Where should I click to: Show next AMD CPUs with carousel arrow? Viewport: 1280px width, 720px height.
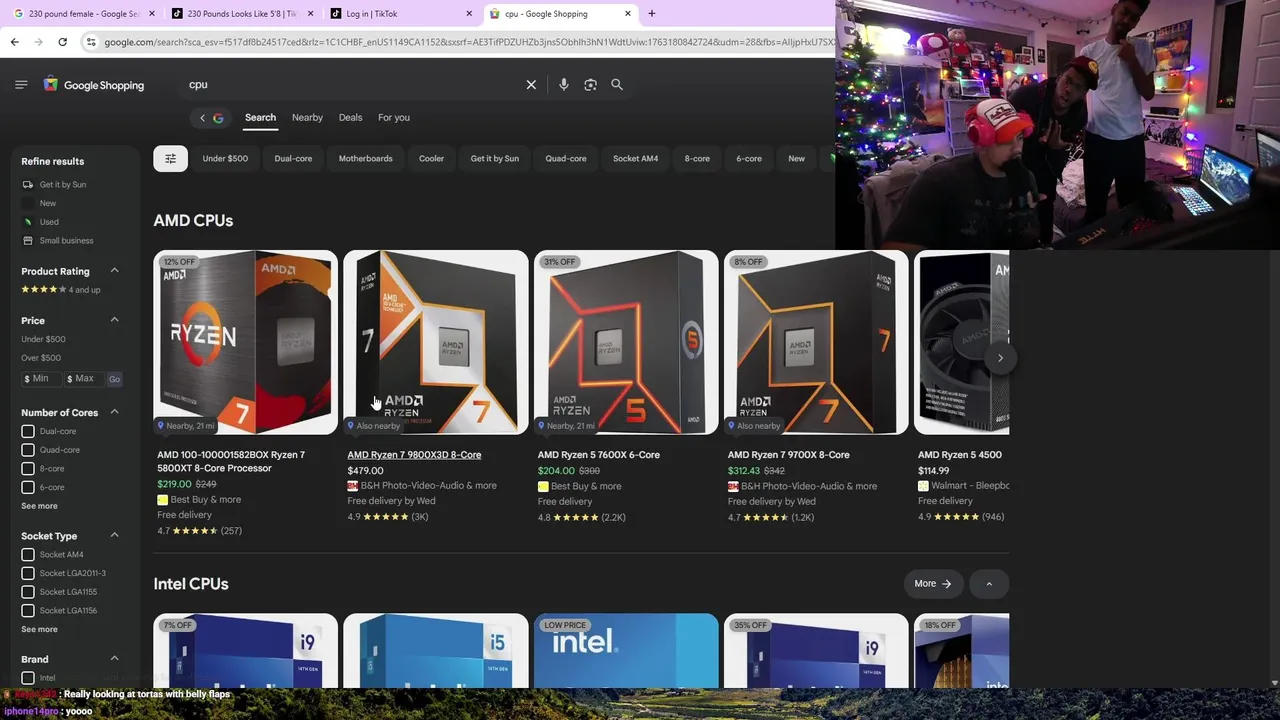pos(1000,358)
